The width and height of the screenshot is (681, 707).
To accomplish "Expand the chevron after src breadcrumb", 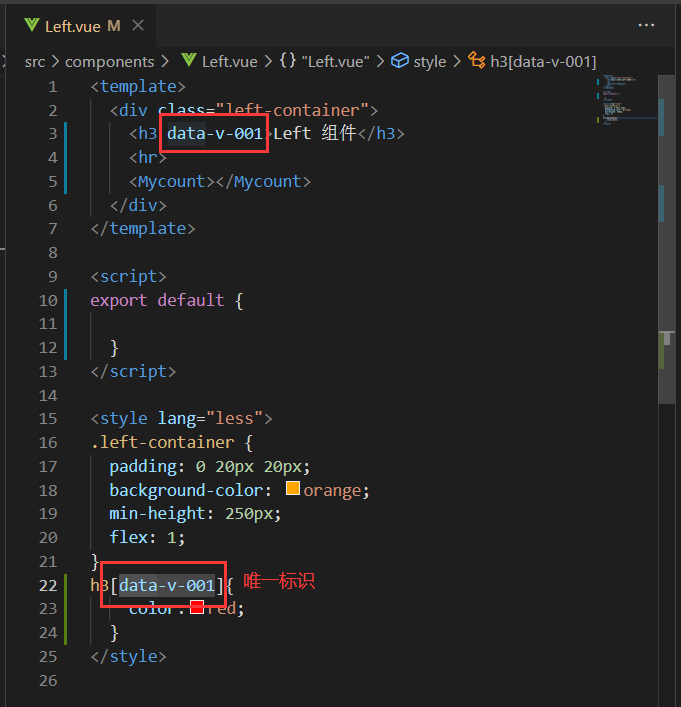I will click(55, 62).
